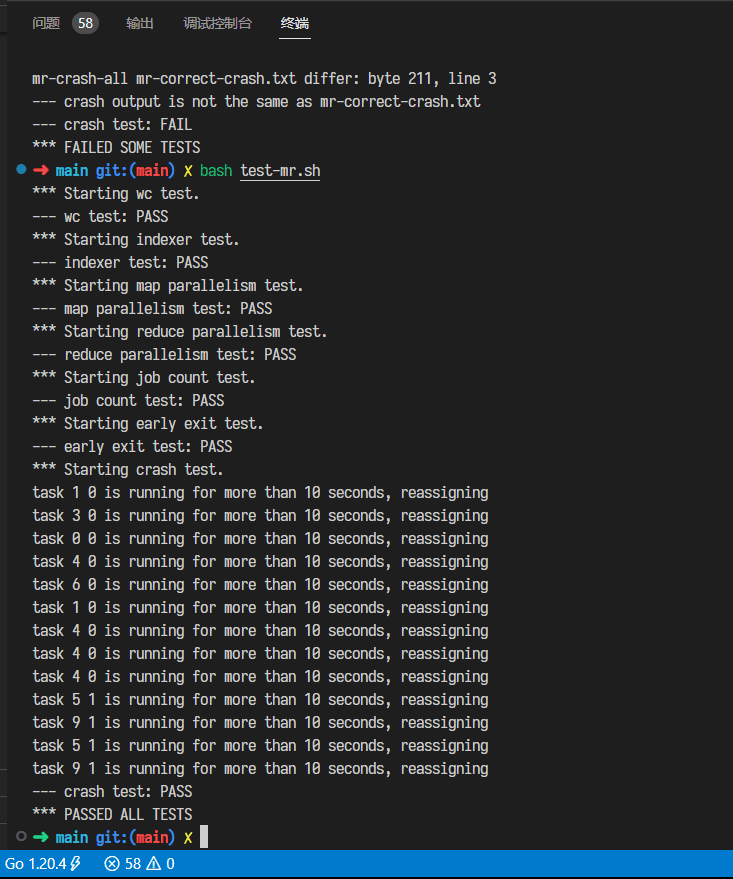Click the FAILED SOME TESTS line
This screenshot has height=879, width=733.
pyautogui.click(x=116, y=147)
